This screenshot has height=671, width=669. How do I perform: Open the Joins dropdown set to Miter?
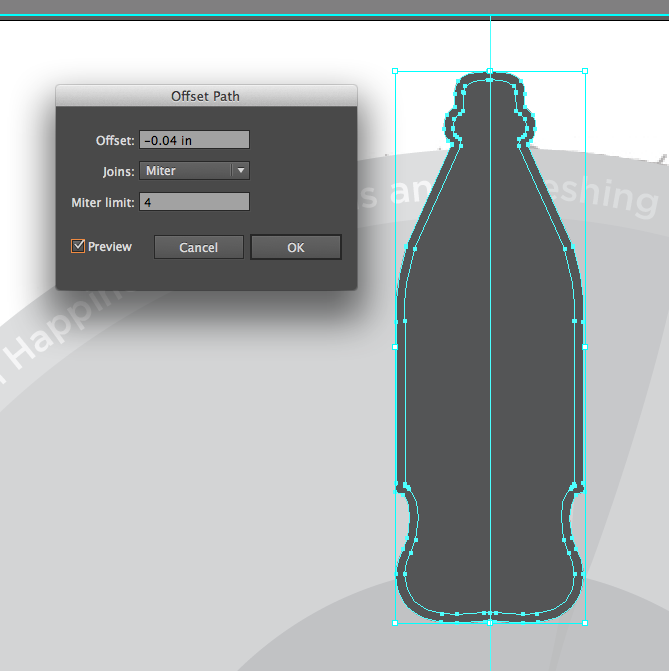[194, 171]
